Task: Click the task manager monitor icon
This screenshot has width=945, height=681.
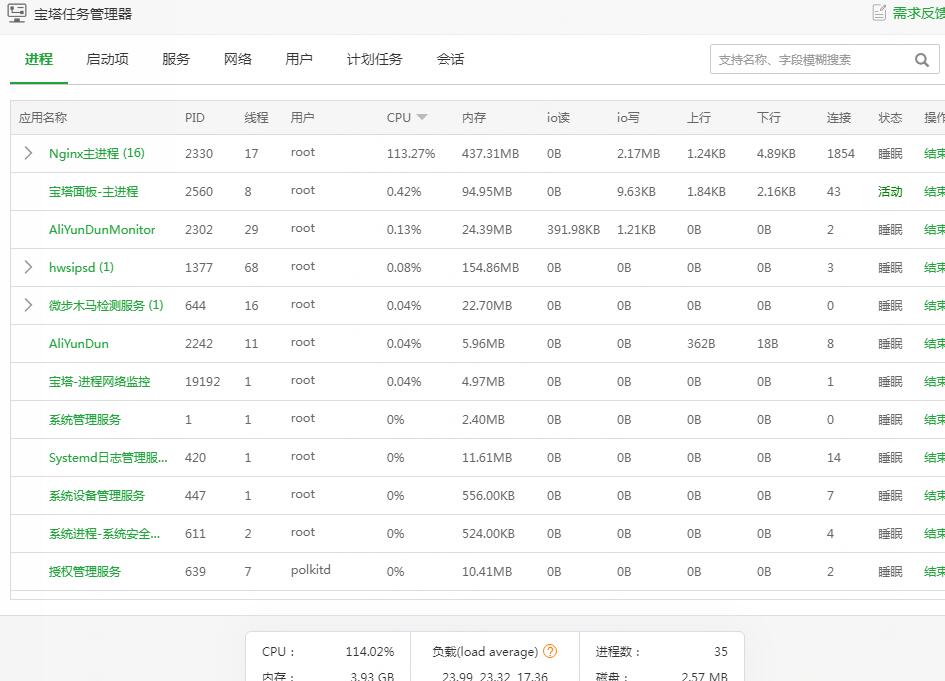Action: pos(17,13)
